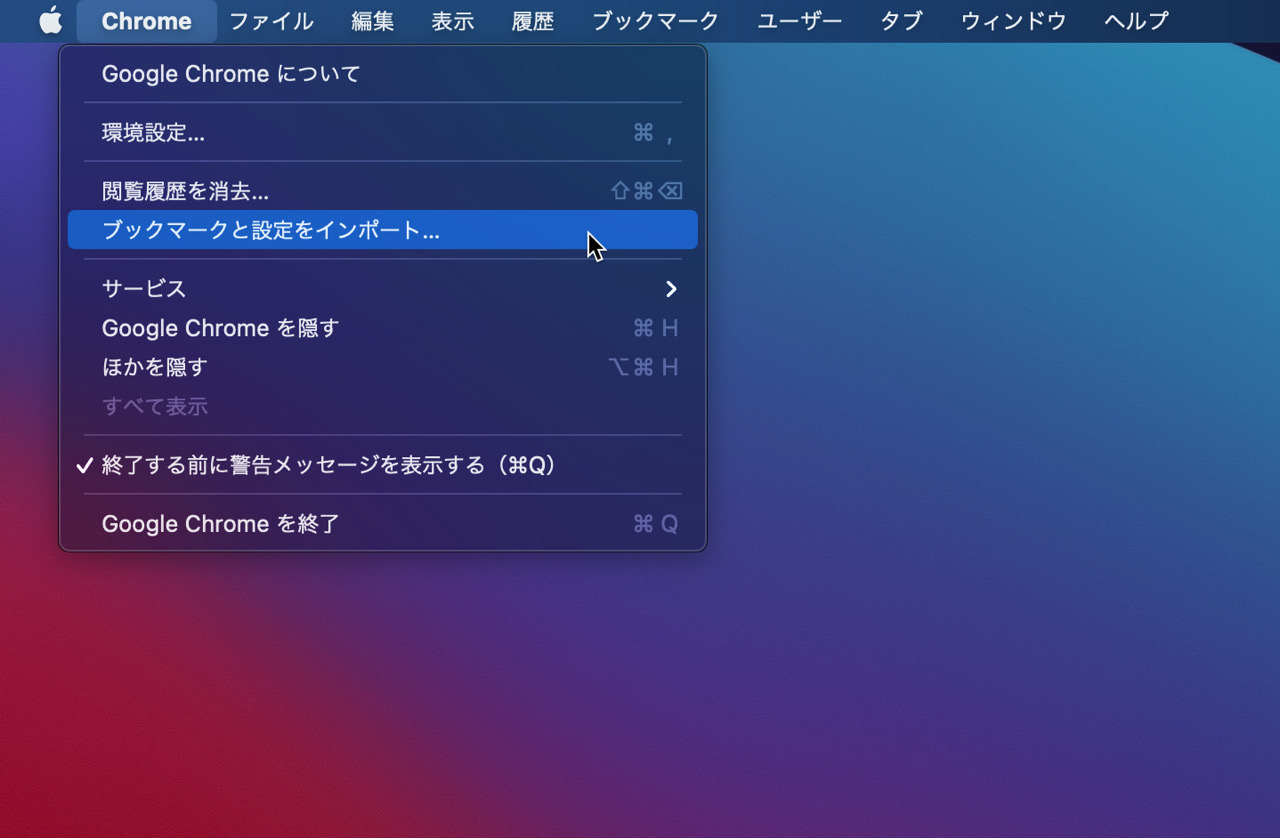Choose Google Chrome を隠す

(382, 328)
